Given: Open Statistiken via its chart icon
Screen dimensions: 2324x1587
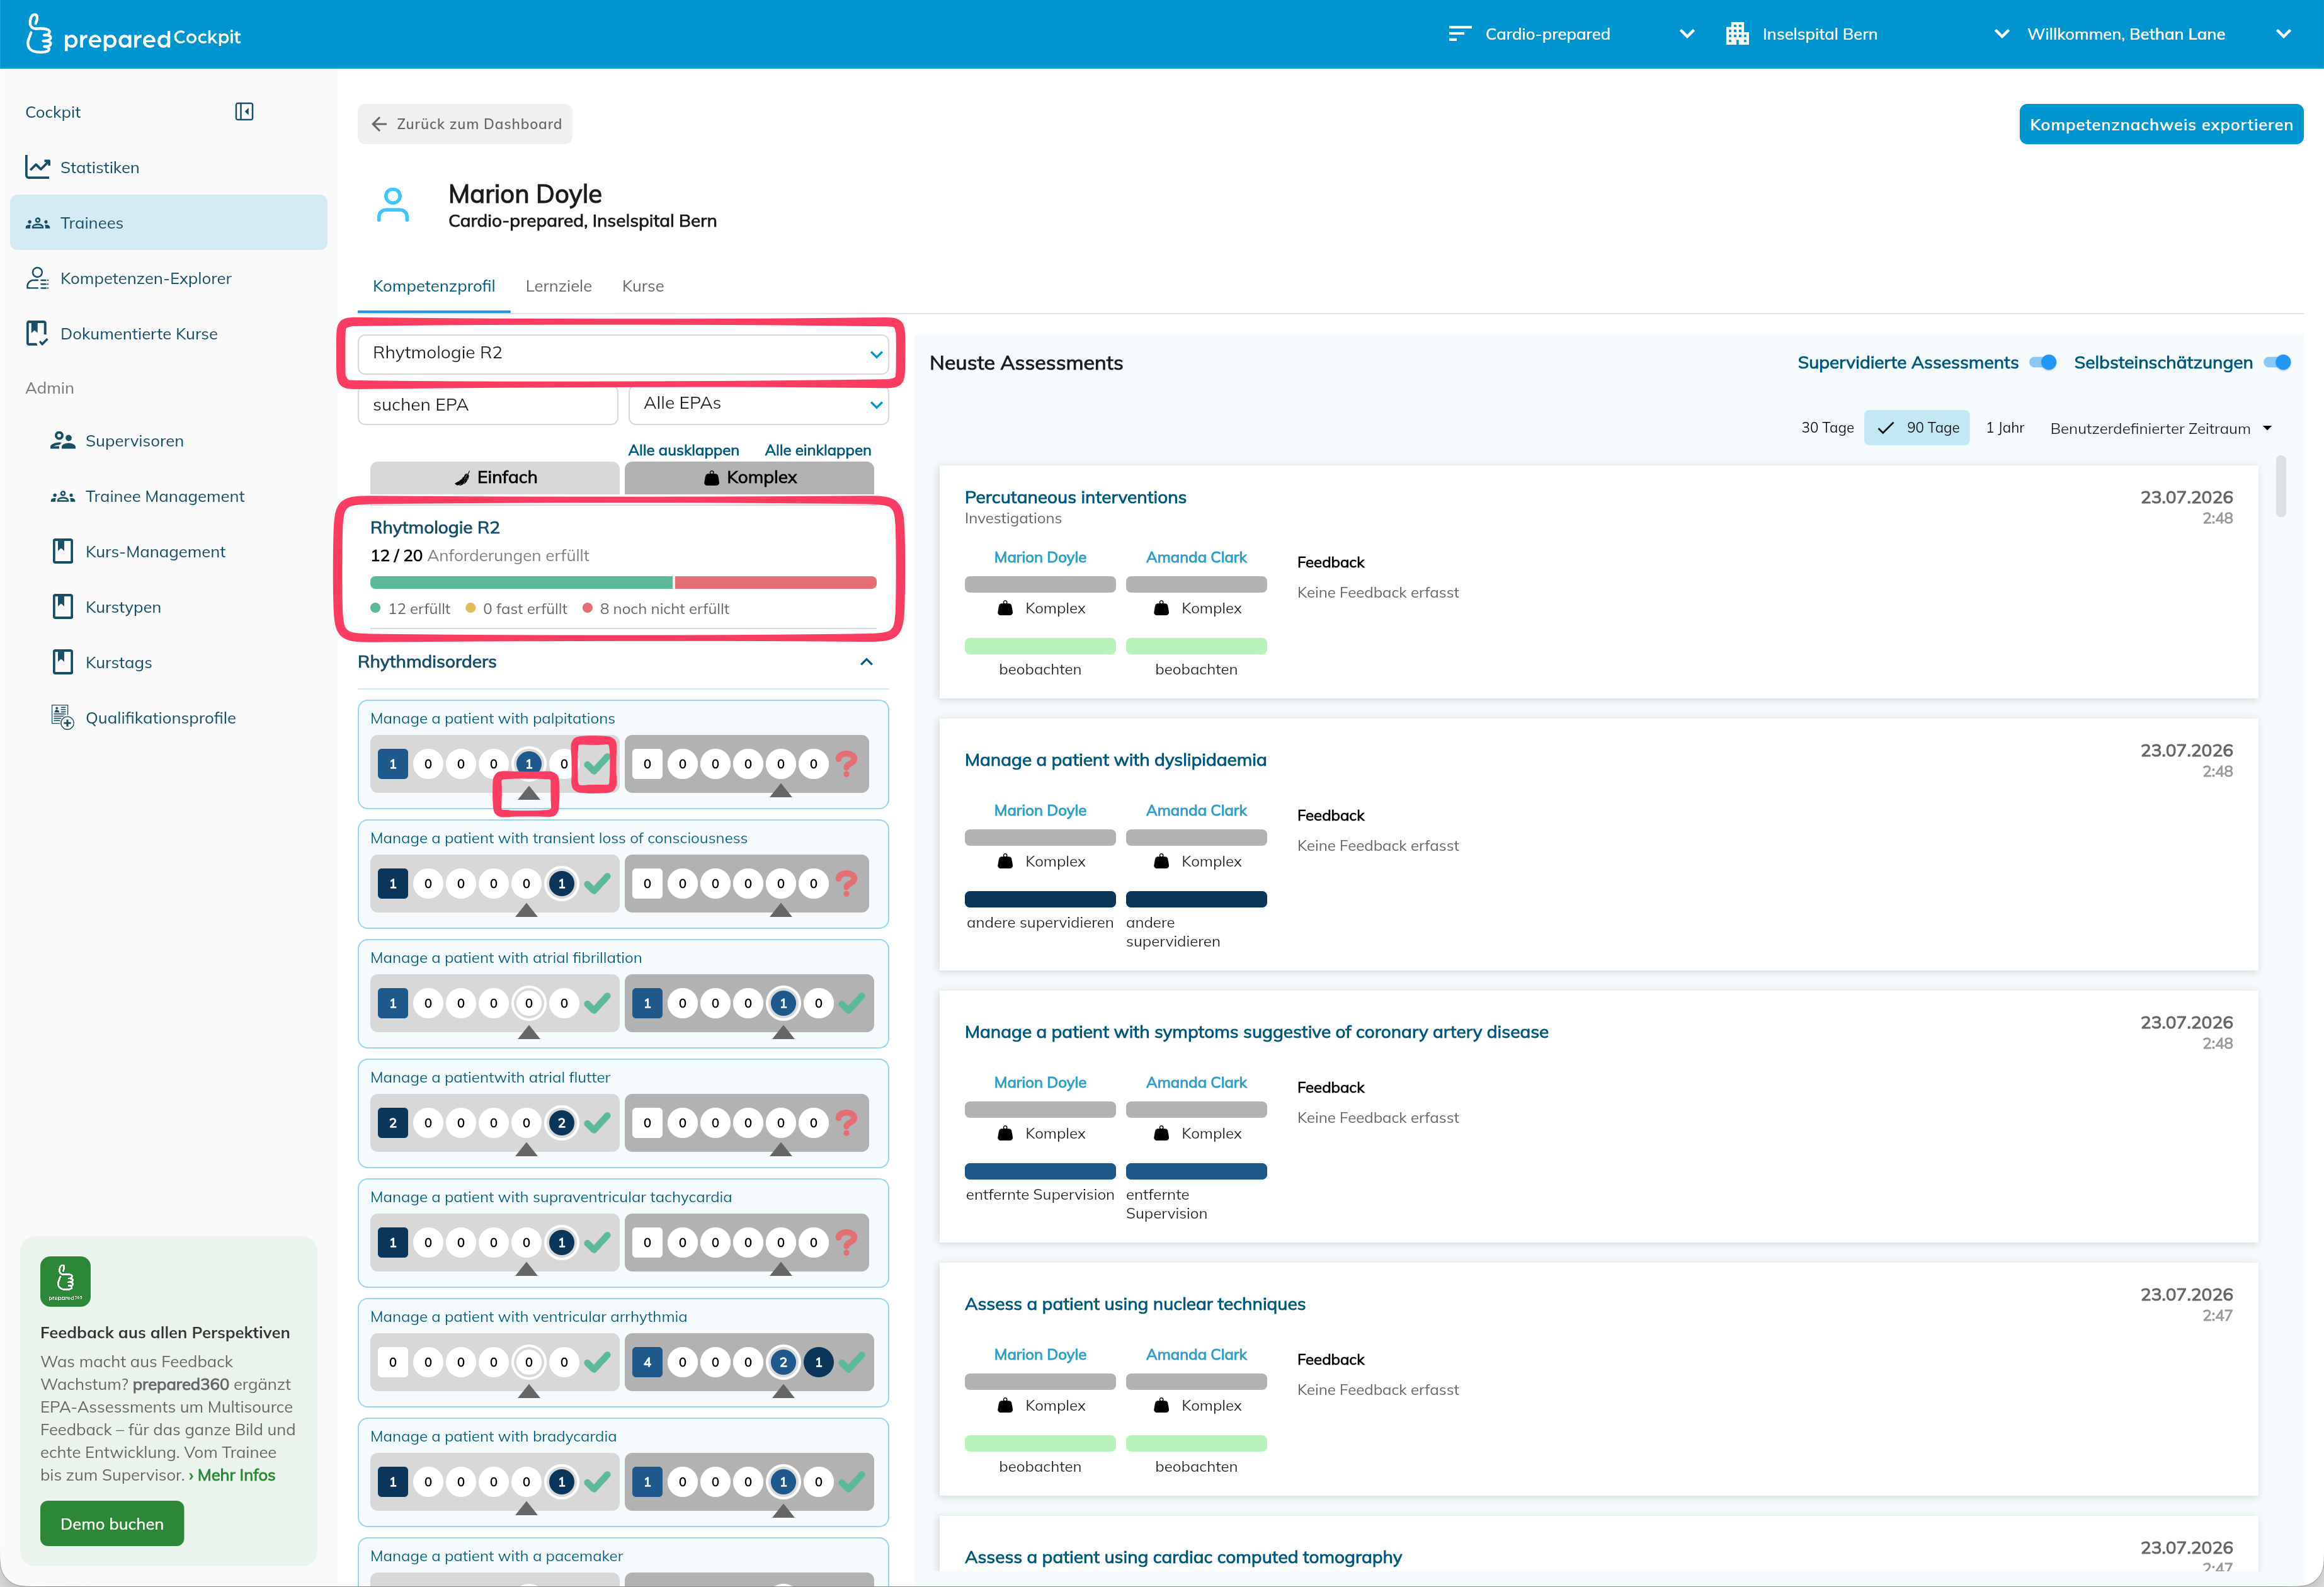Looking at the screenshot, I should pyautogui.click(x=38, y=167).
